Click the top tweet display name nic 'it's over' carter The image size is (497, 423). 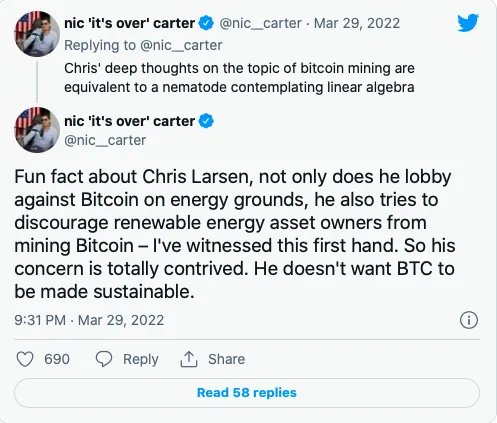129,23
